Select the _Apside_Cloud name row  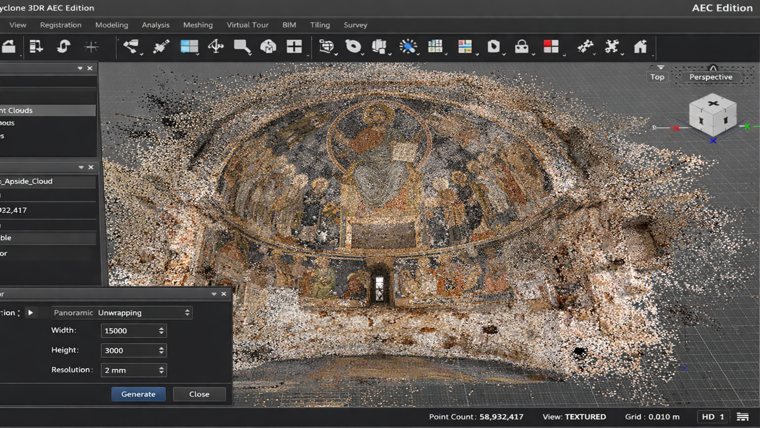[x=48, y=181]
